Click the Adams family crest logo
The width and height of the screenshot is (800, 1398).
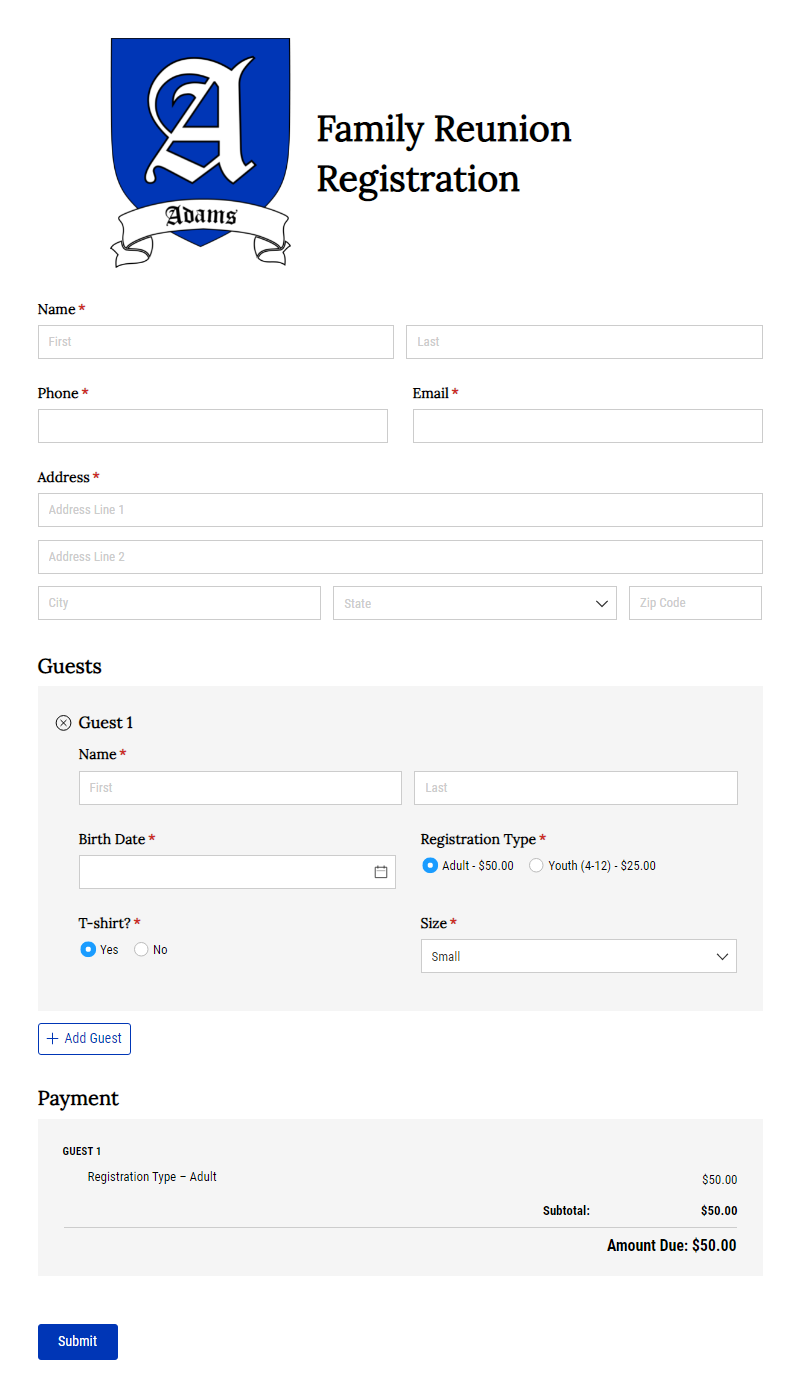point(200,150)
